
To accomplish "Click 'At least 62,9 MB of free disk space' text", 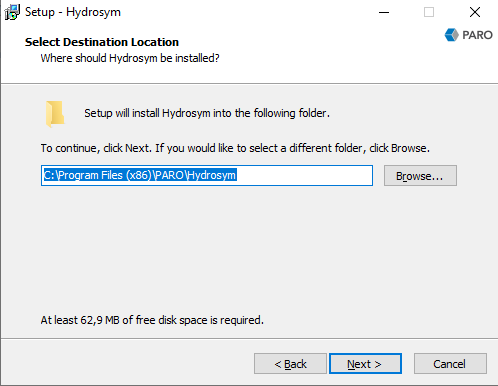I will click(152, 320).
